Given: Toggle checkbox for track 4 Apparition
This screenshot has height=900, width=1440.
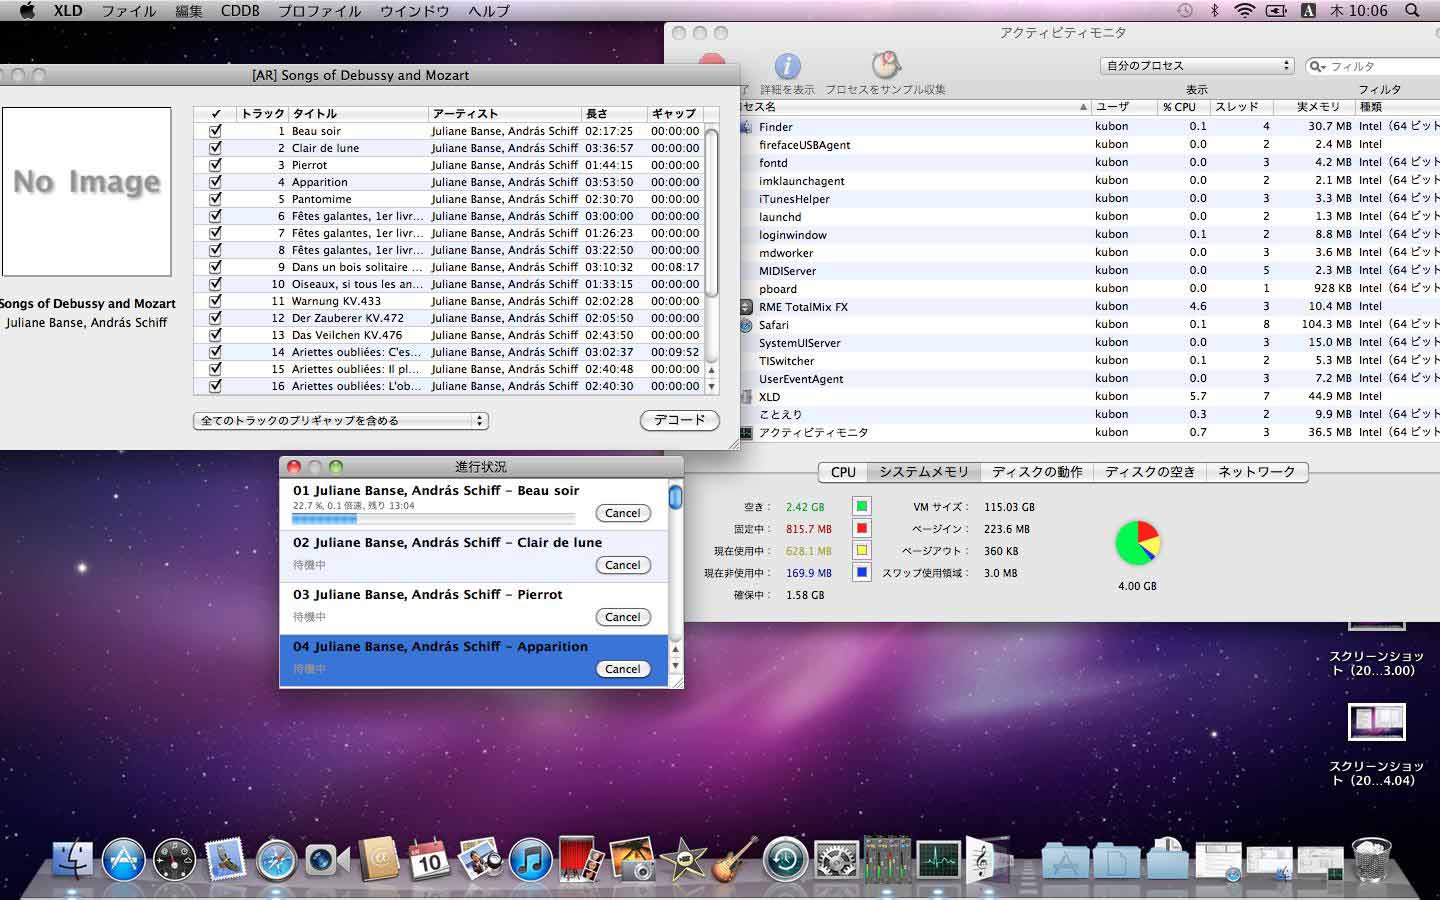Looking at the screenshot, I should click(215, 182).
